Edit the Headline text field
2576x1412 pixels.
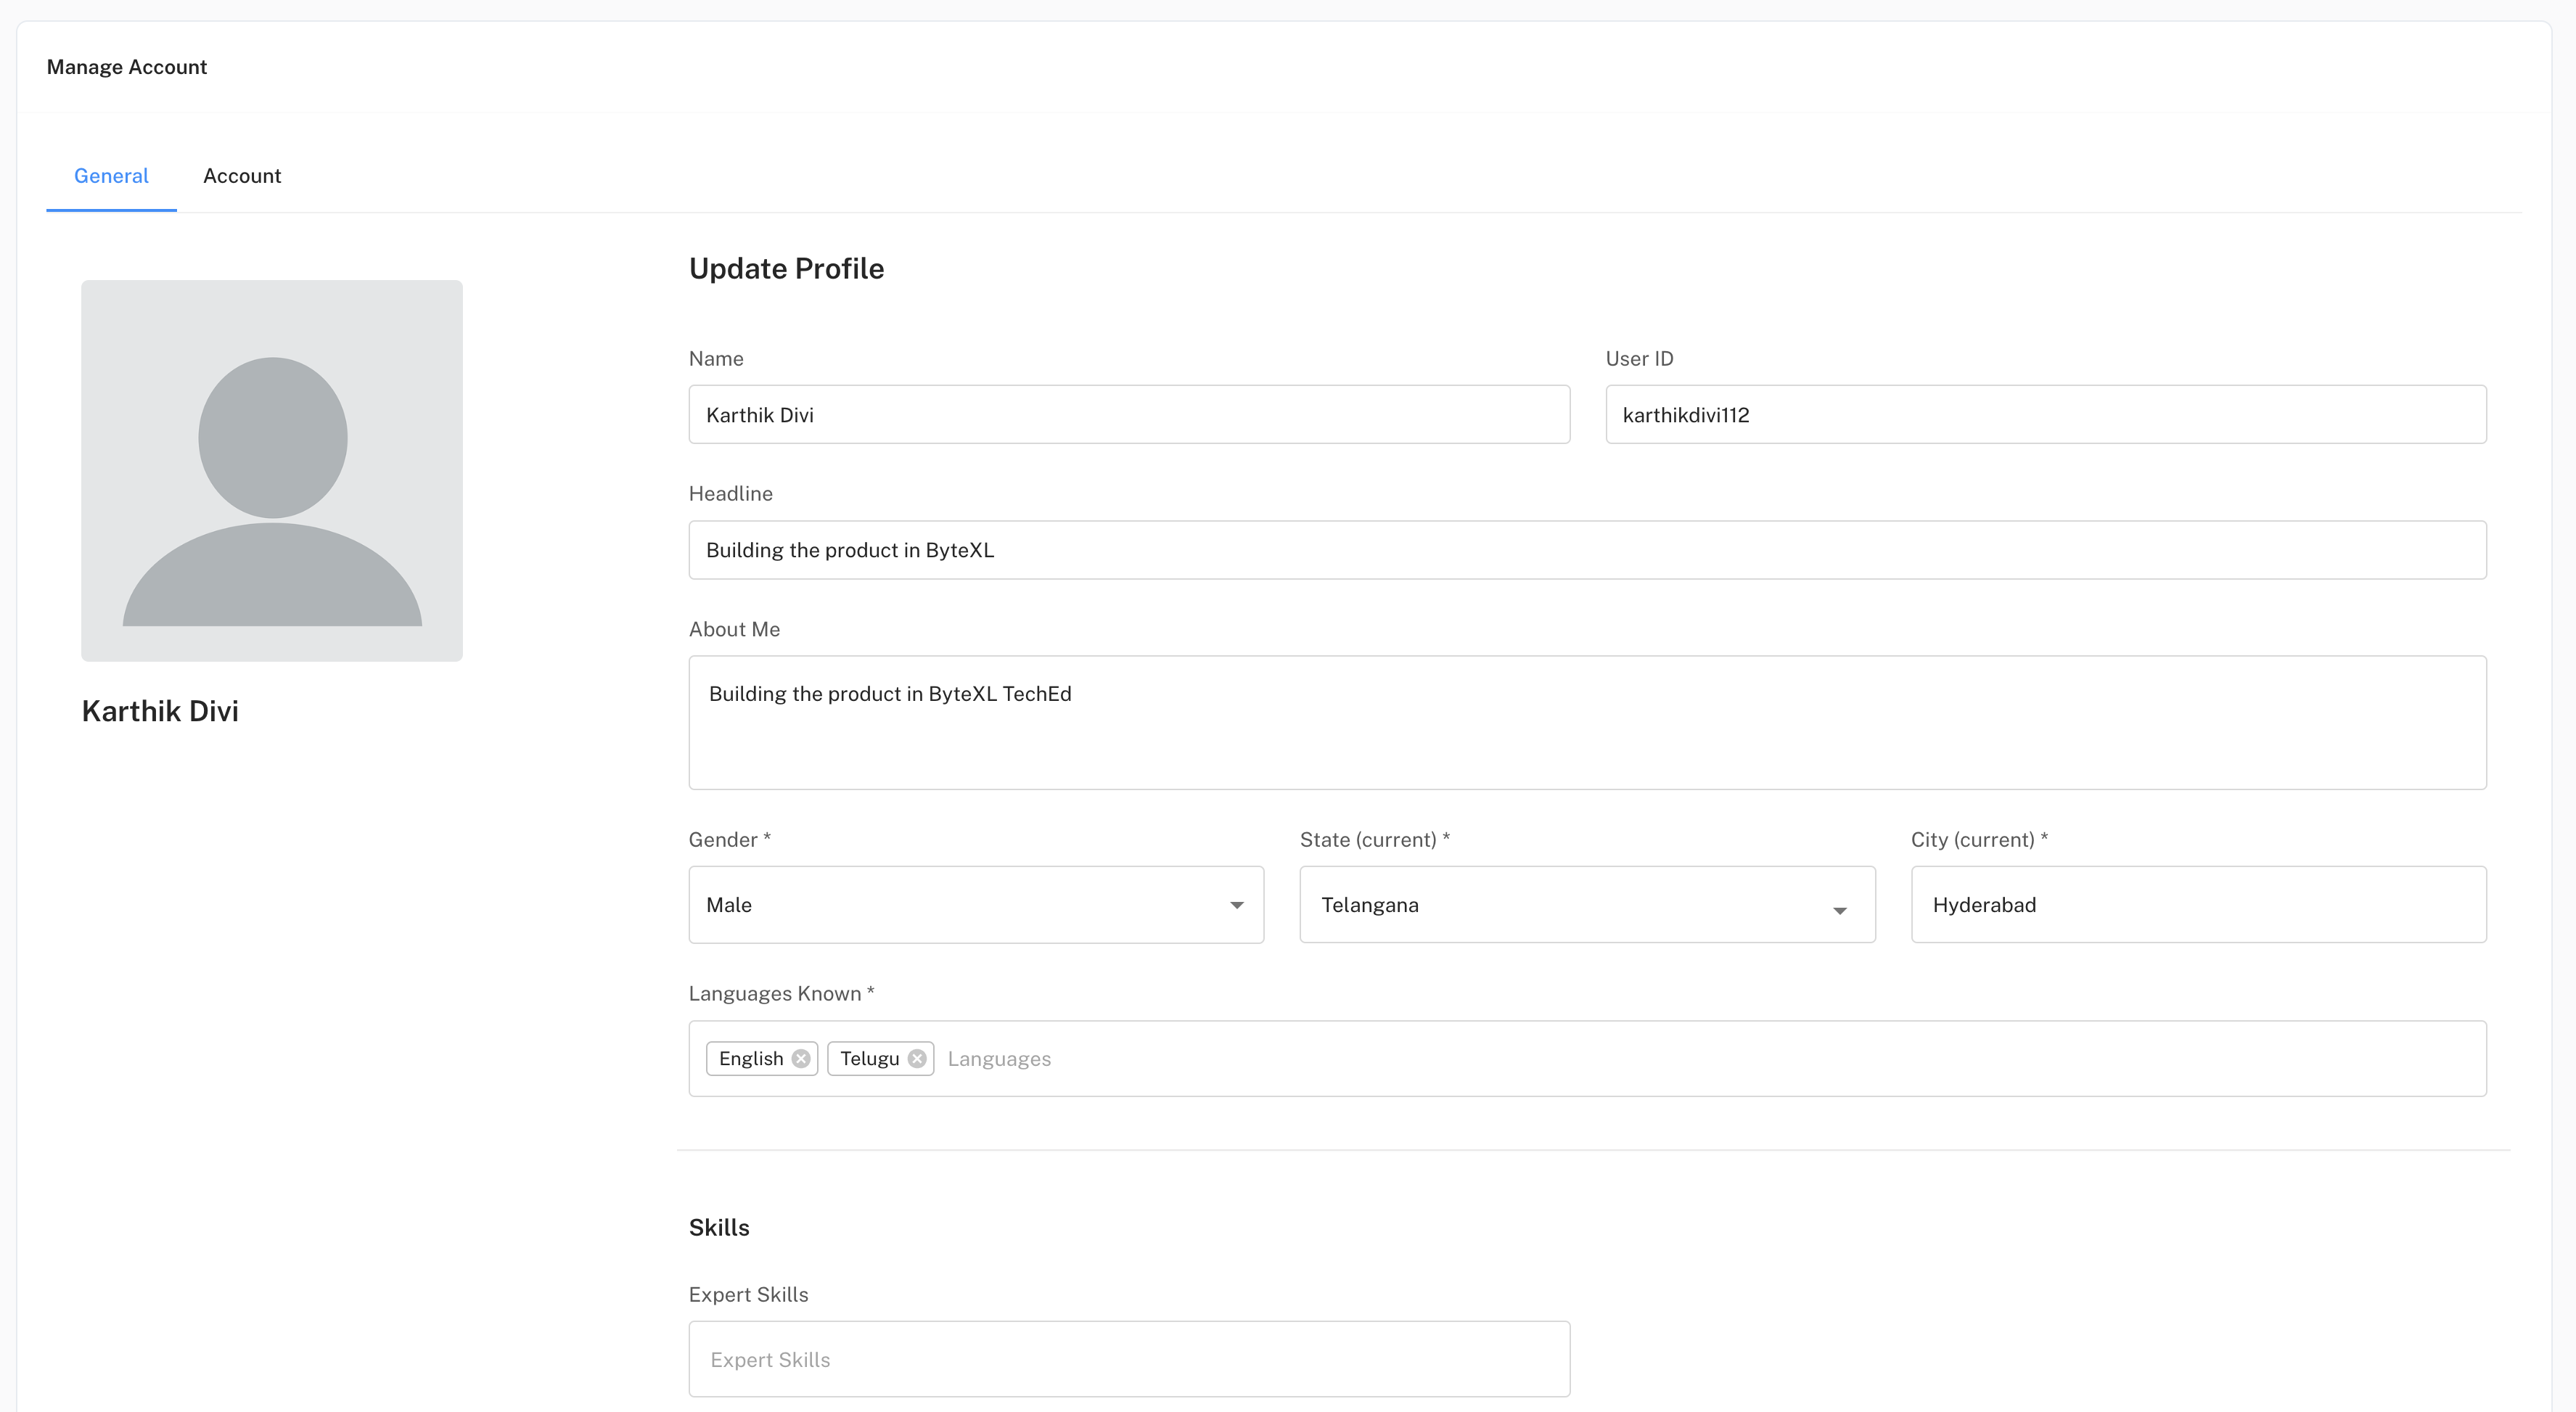1587,550
